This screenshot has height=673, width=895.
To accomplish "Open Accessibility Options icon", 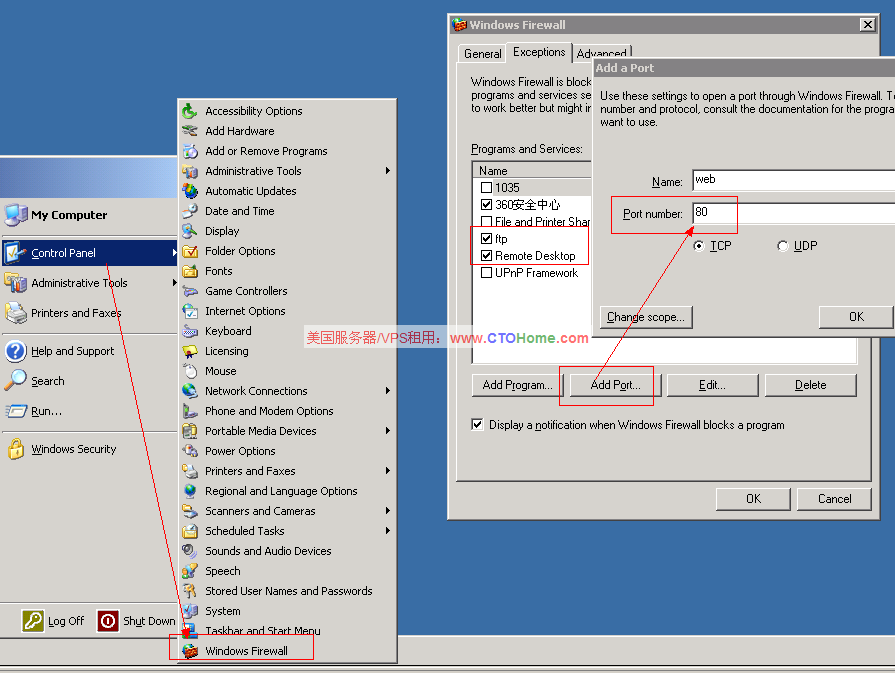I will (x=190, y=111).
